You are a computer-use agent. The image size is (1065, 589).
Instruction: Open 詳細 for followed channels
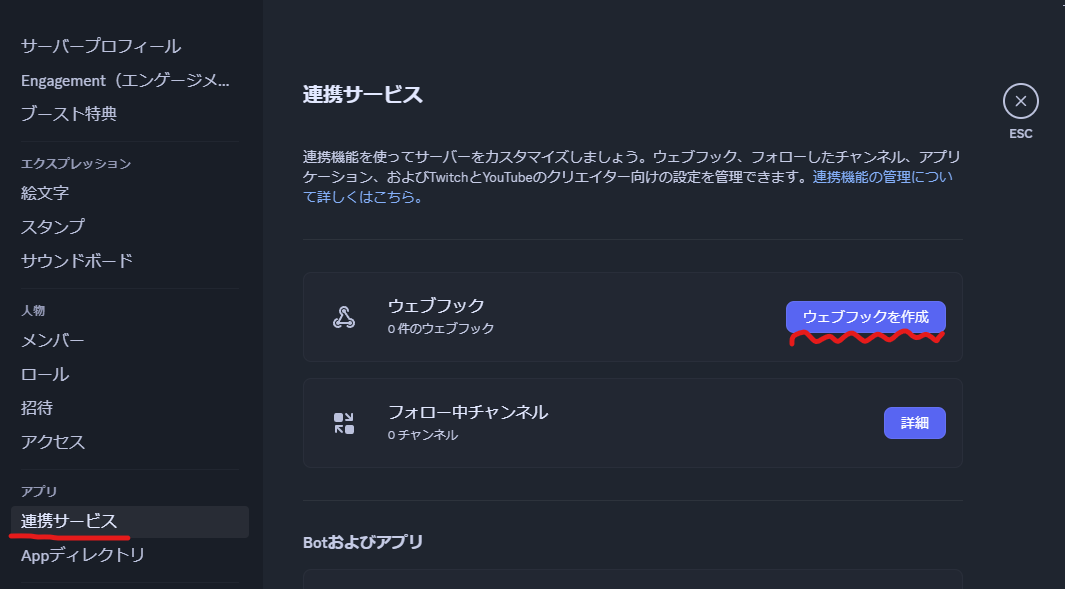(x=914, y=422)
